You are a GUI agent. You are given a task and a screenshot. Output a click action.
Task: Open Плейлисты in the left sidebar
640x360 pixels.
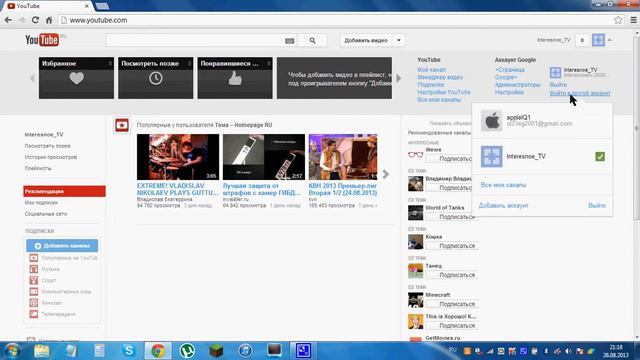pyautogui.click(x=38, y=168)
